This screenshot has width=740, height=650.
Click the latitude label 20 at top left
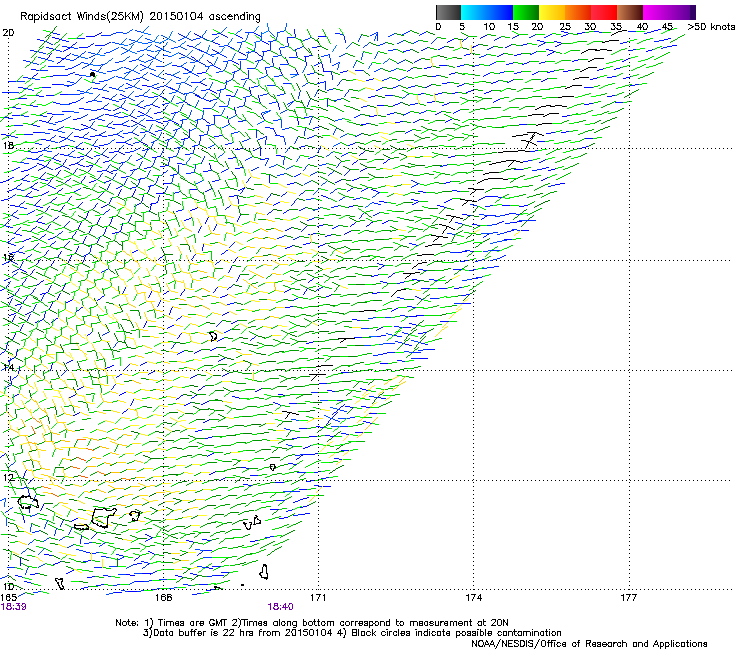pos(8,33)
